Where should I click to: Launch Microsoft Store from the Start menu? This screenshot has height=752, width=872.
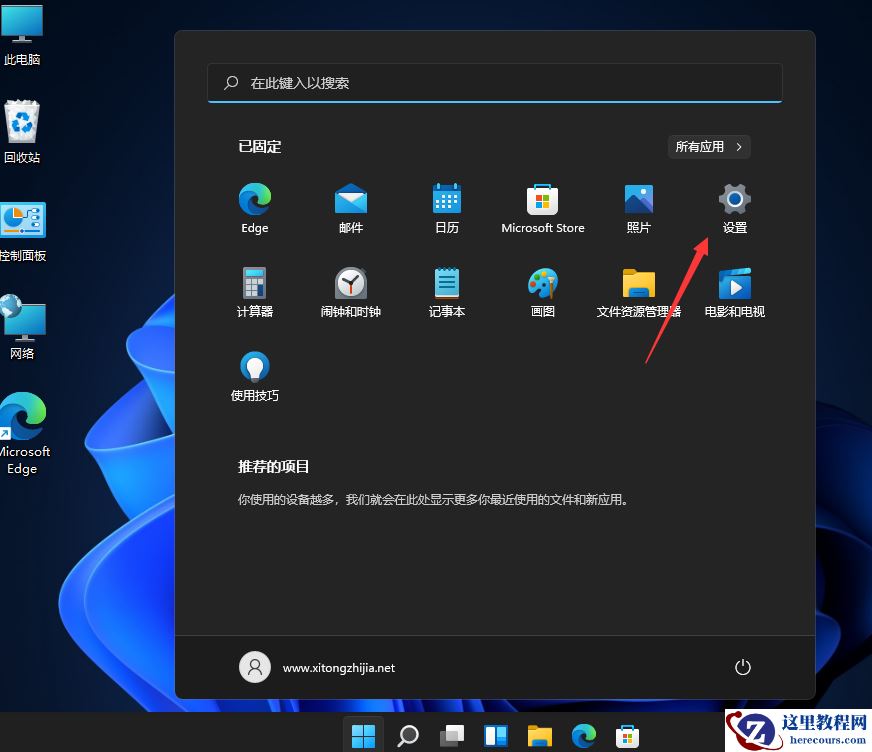point(542,207)
